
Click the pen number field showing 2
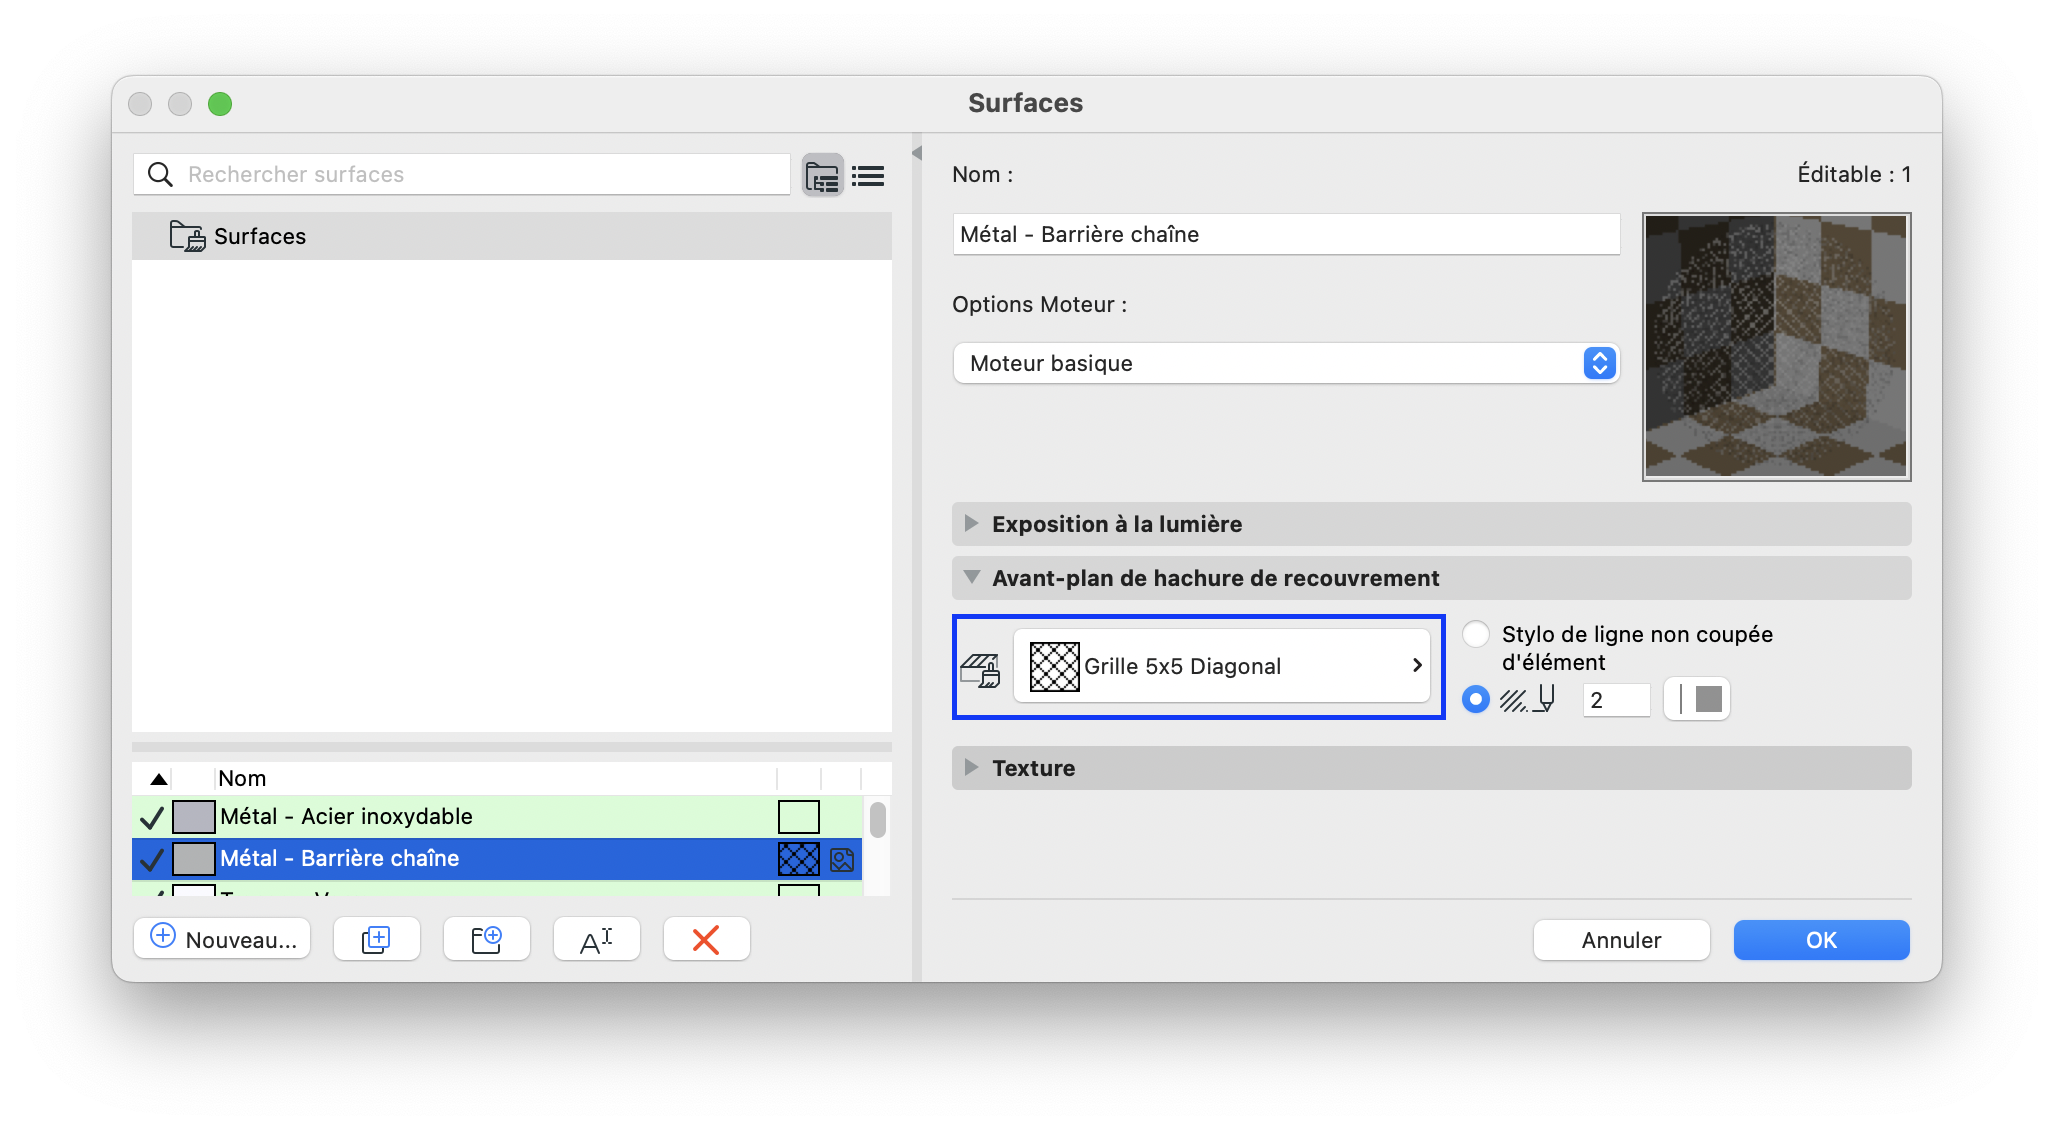point(1616,700)
